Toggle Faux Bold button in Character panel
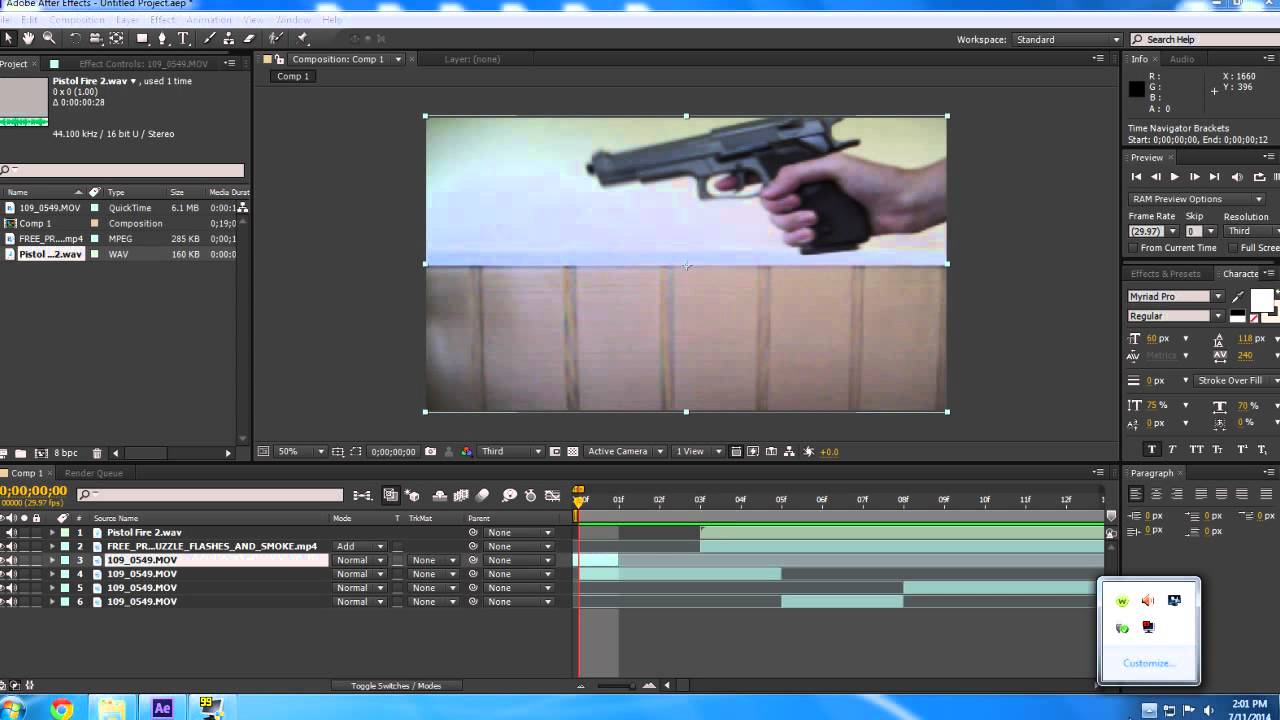The image size is (1280, 720). point(1152,450)
